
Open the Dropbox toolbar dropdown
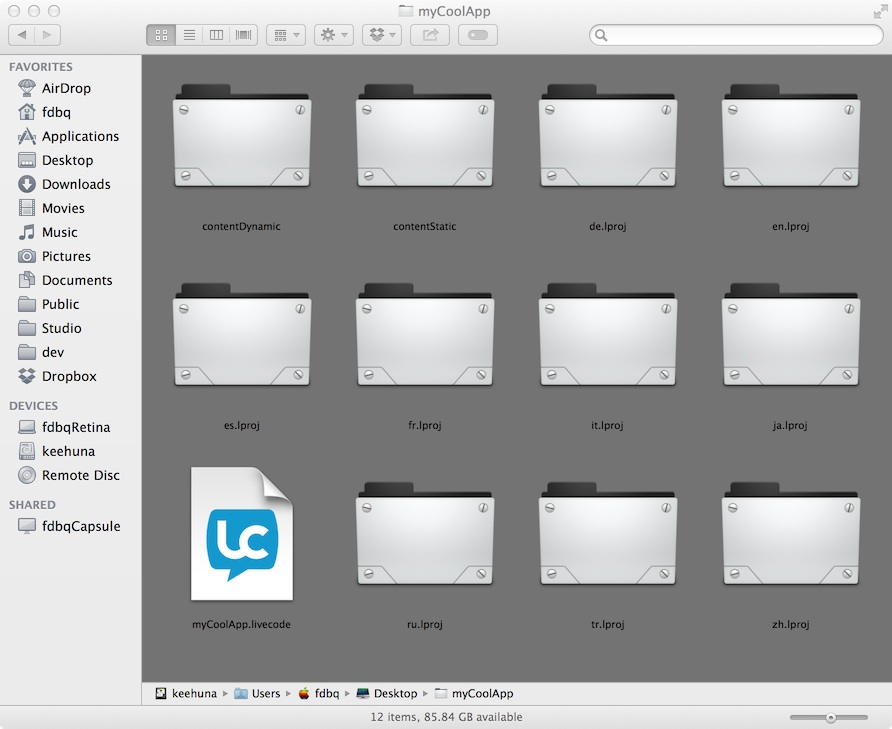coord(381,35)
